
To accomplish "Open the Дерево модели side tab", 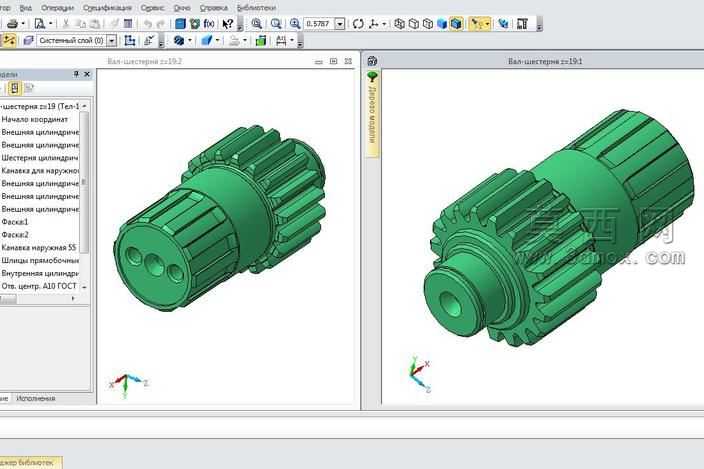I will [x=372, y=114].
